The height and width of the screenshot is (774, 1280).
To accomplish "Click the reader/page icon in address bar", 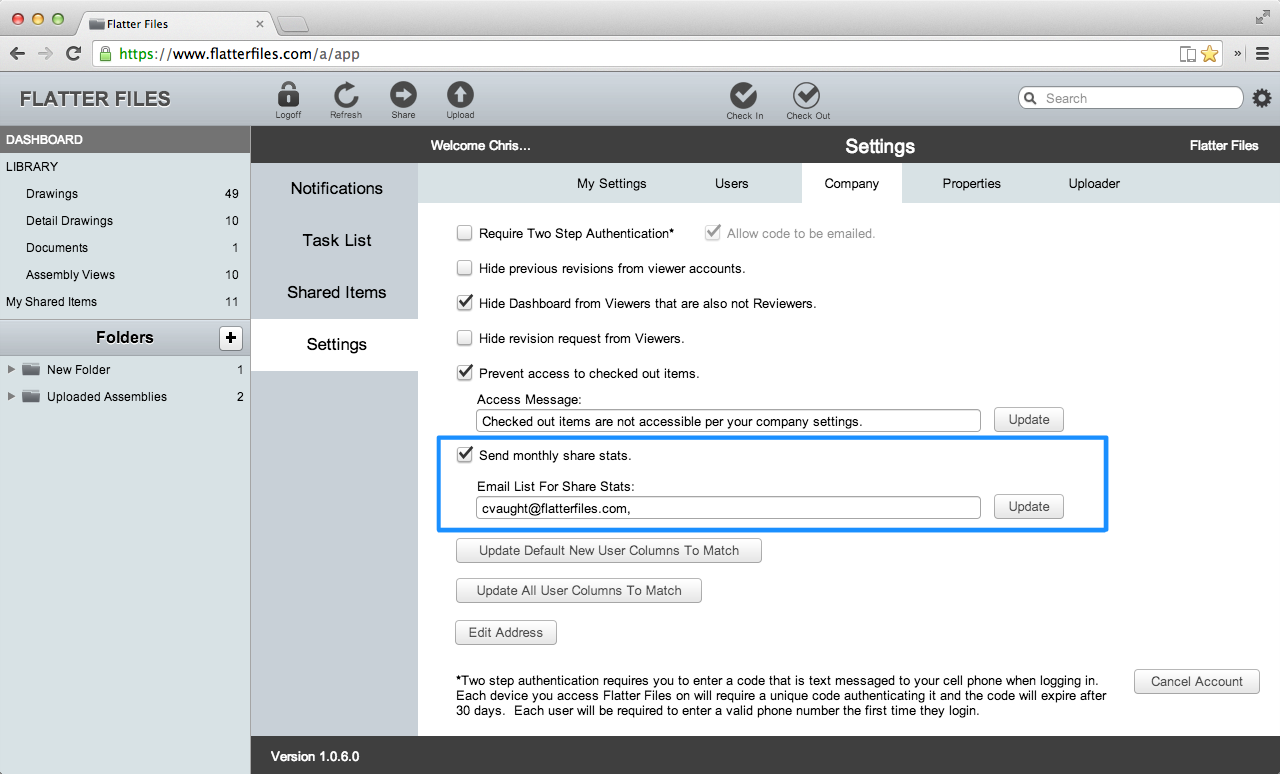I will 1188,54.
